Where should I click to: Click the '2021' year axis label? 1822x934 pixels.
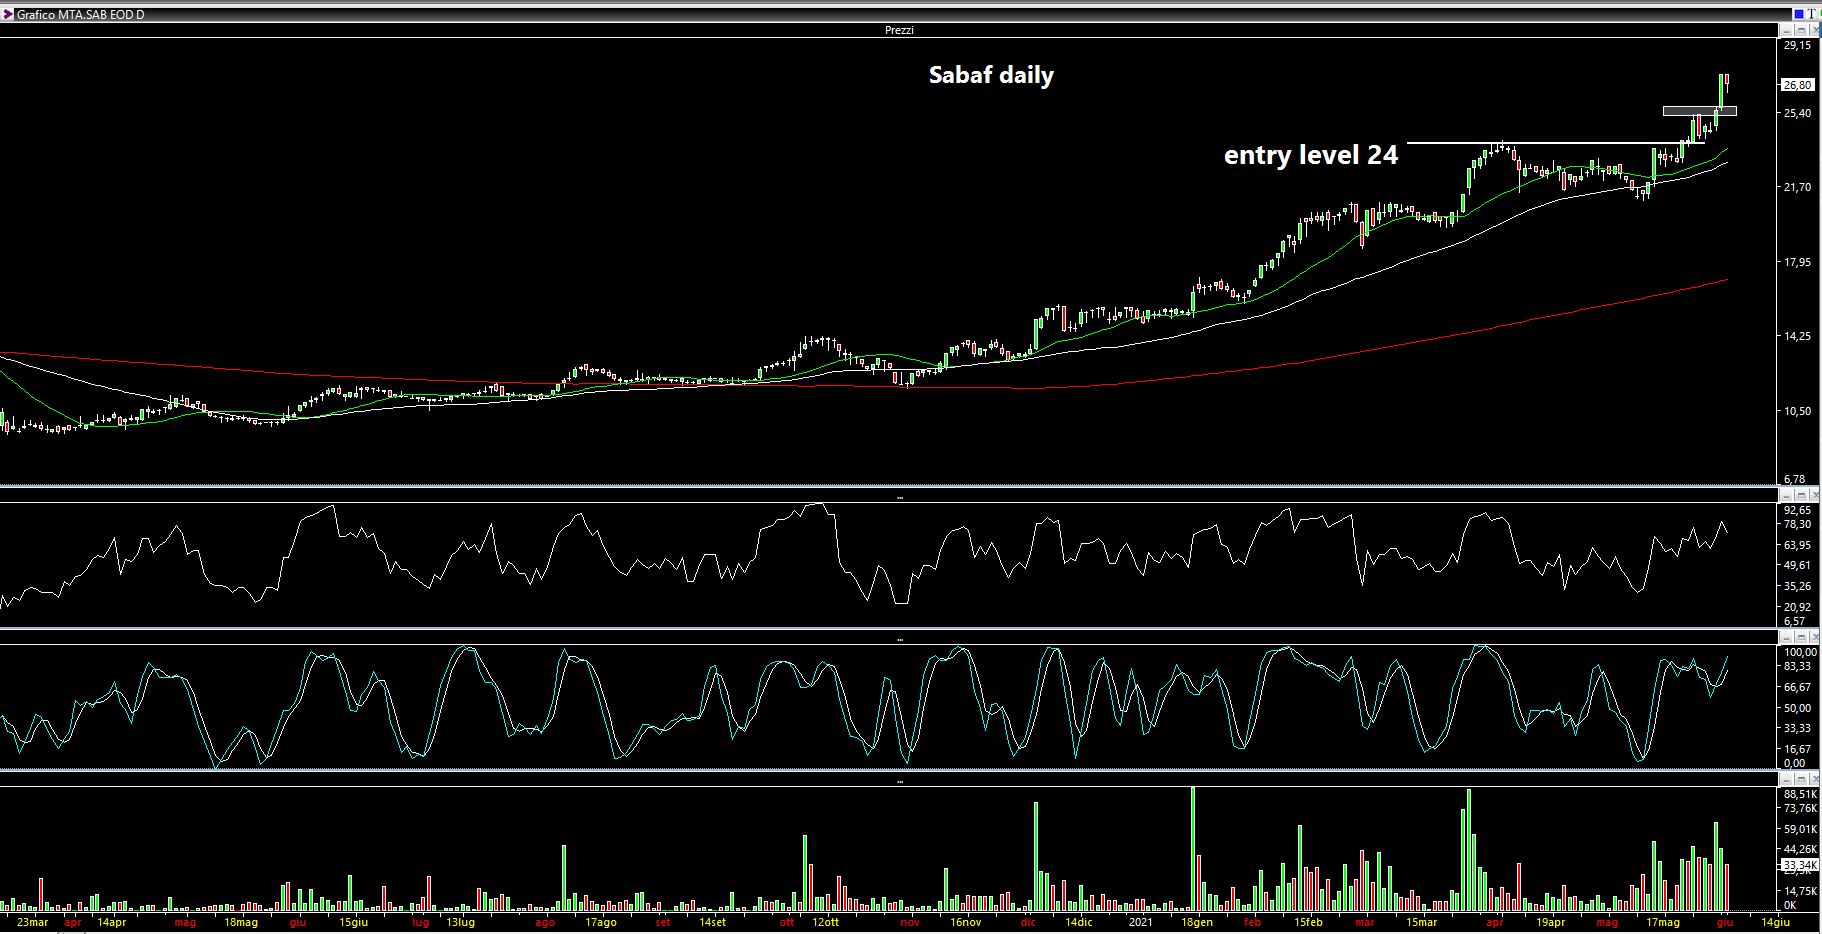(x=1143, y=922)
